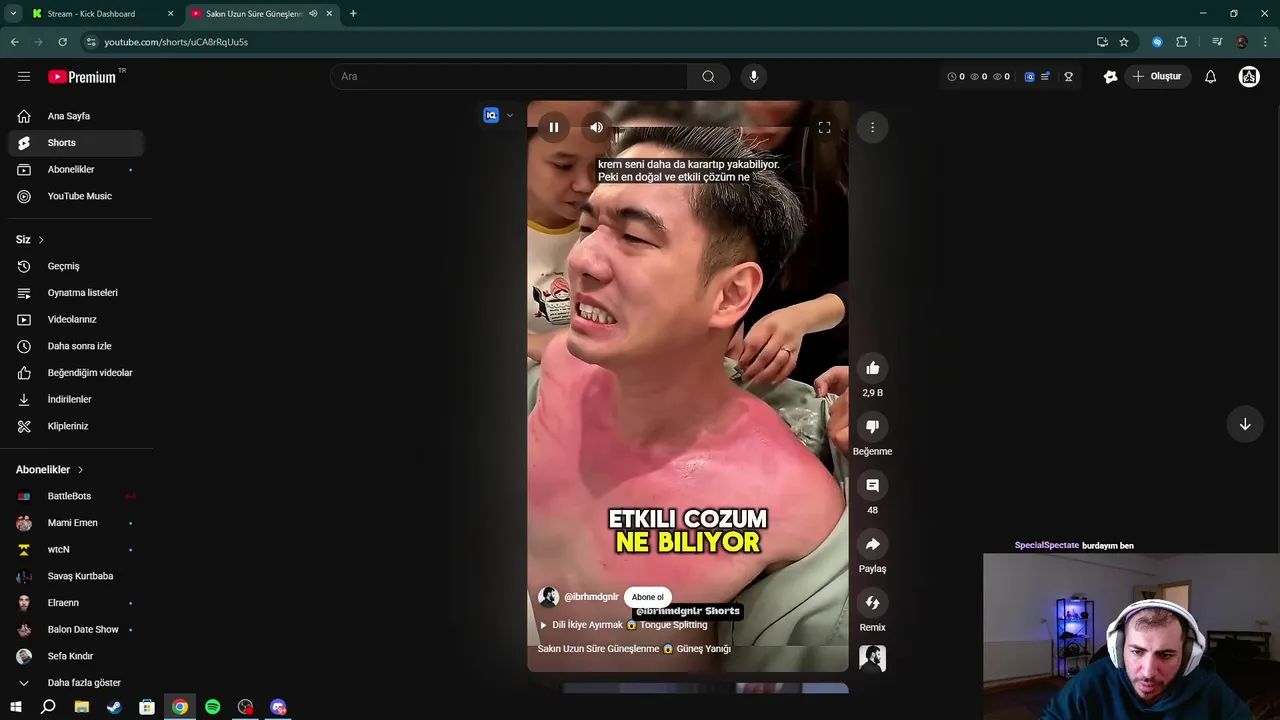Click the YouTube Premium logo
1280x720 pixels.
click(82, 77)
